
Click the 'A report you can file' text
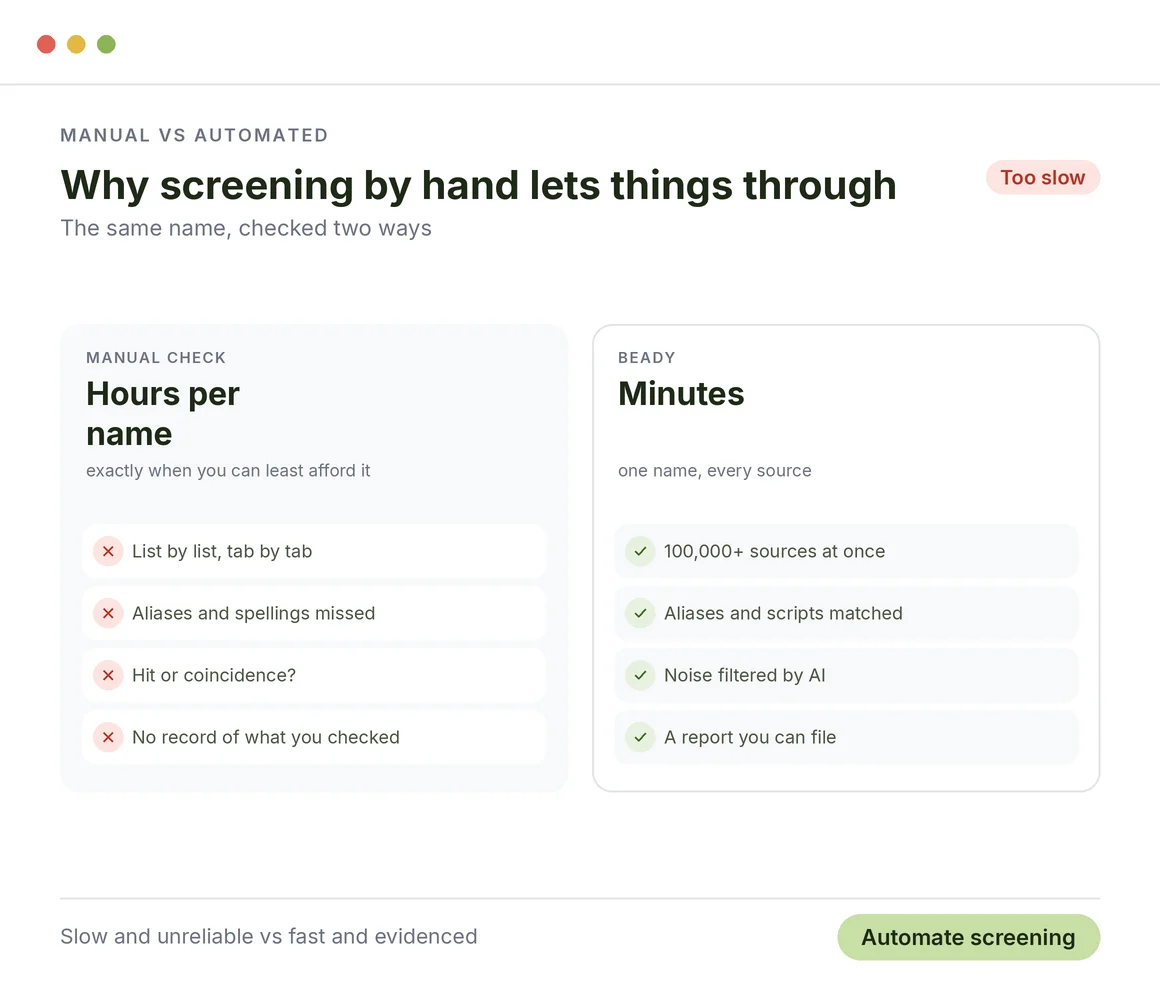(750, 737)
